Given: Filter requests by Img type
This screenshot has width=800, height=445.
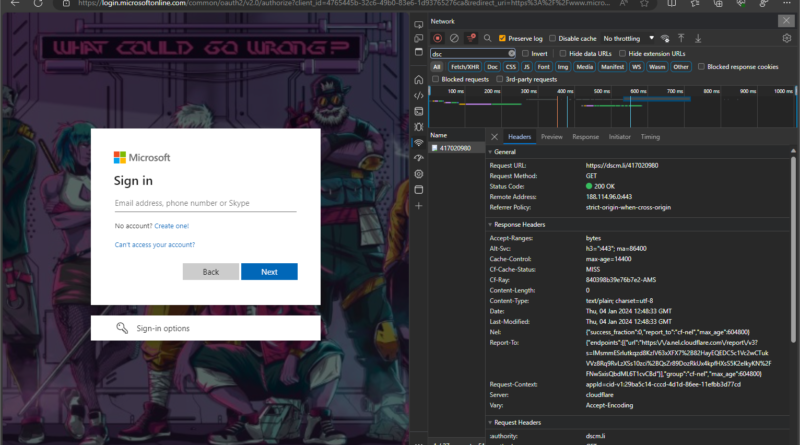Looking at the screenshot, I should click(x=563, y=67).
